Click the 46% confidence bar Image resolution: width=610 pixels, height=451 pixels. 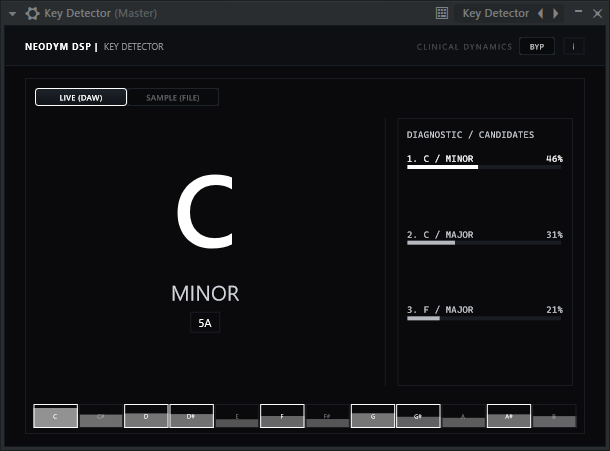point(484,167)
